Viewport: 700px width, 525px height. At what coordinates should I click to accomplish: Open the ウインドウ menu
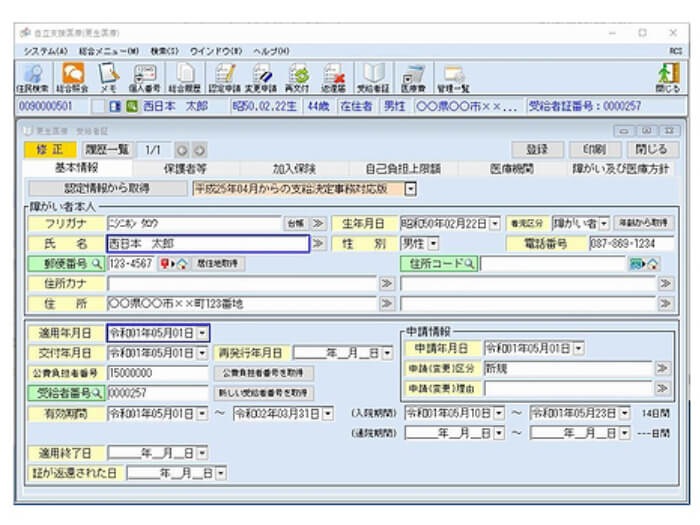[216, 51]
